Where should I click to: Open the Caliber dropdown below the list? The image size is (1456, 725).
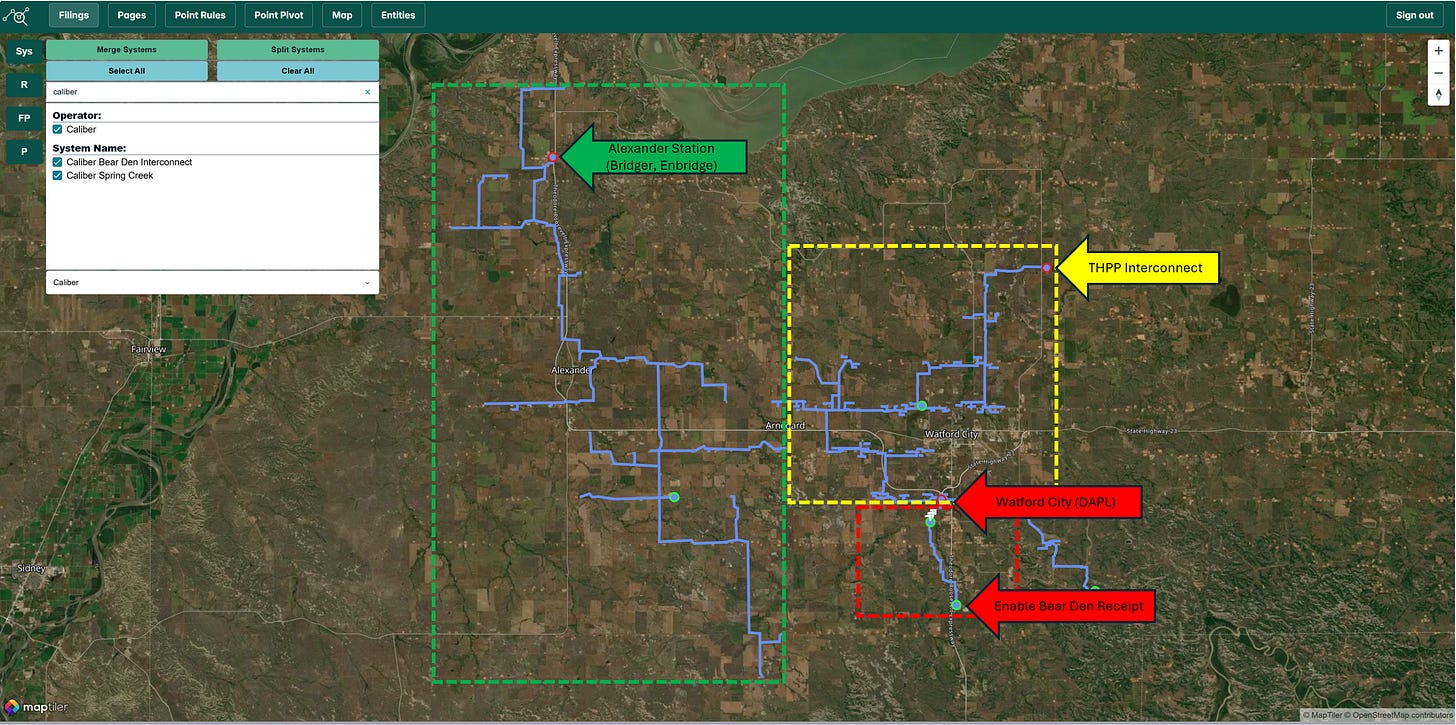click(x=212, y=282)
